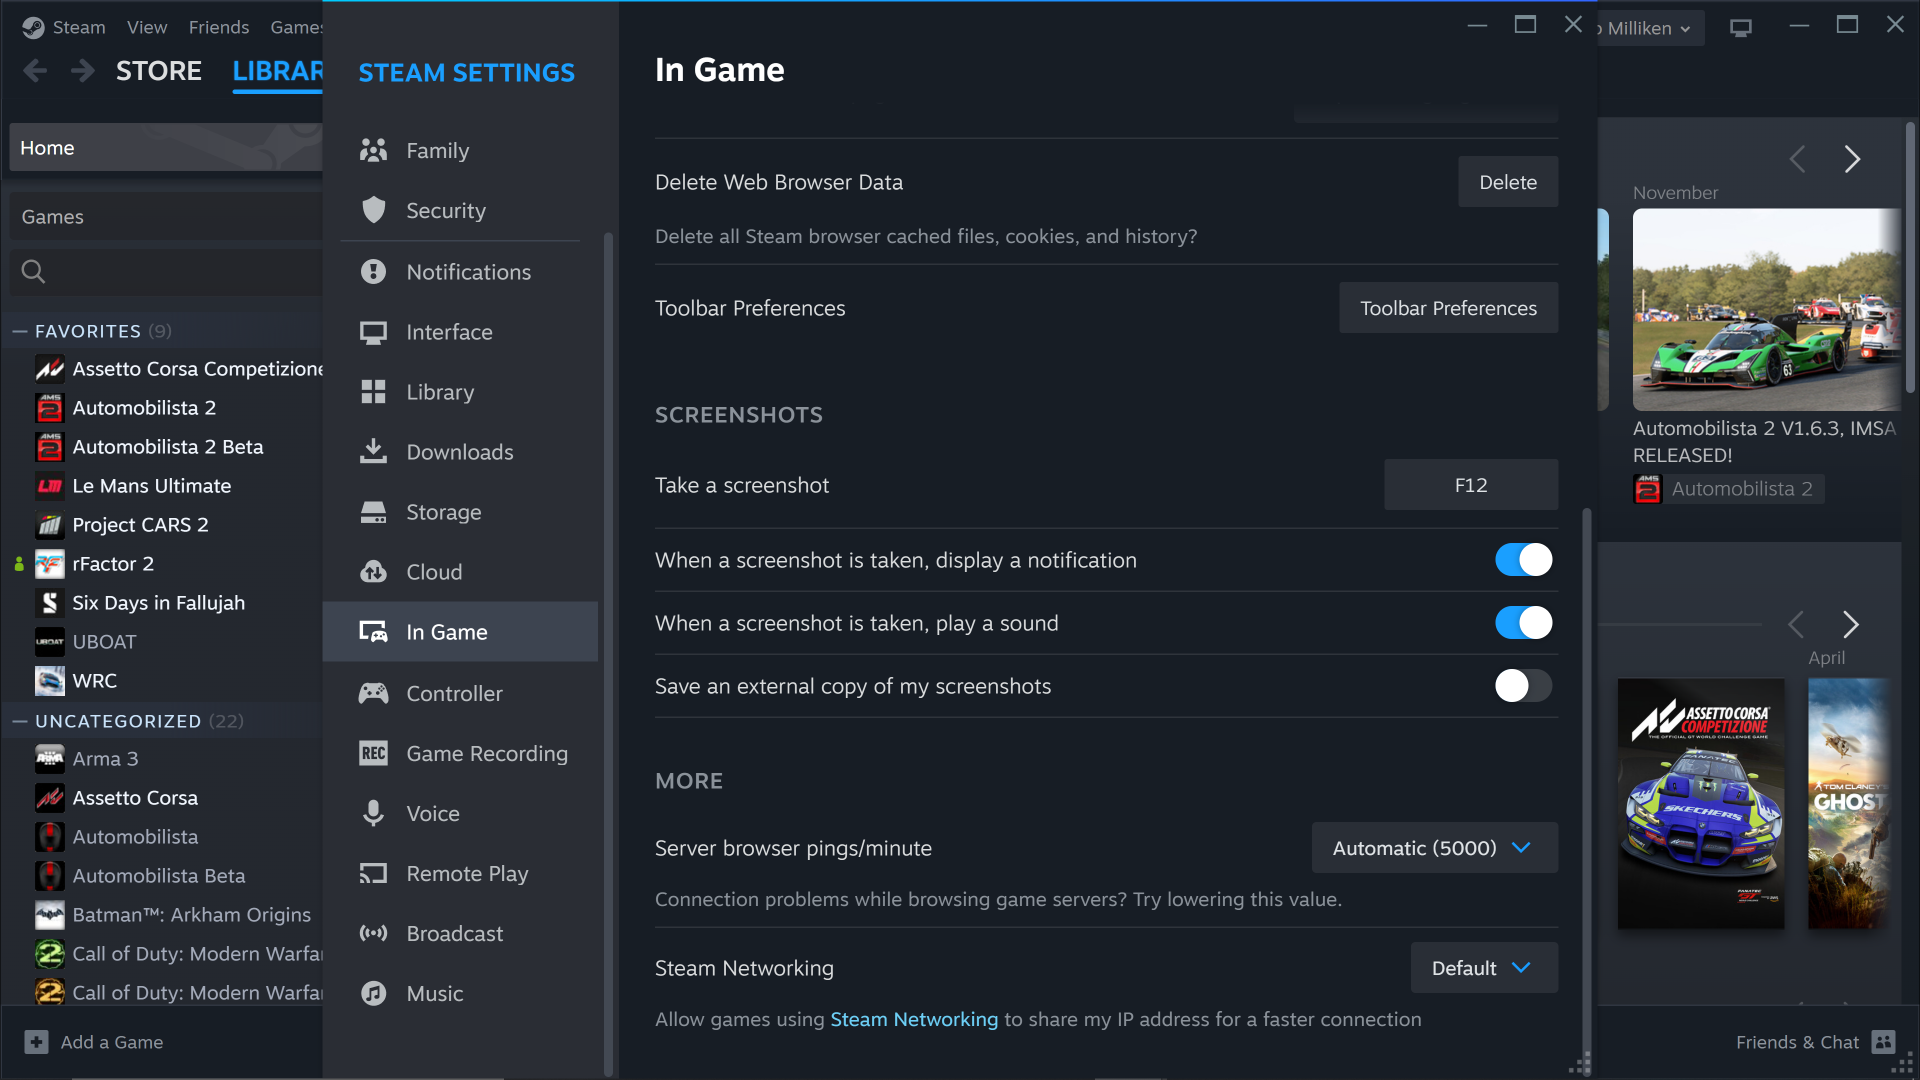Click the Game Recording REC icon
Screen dimensions: 1920x1080
373,753
